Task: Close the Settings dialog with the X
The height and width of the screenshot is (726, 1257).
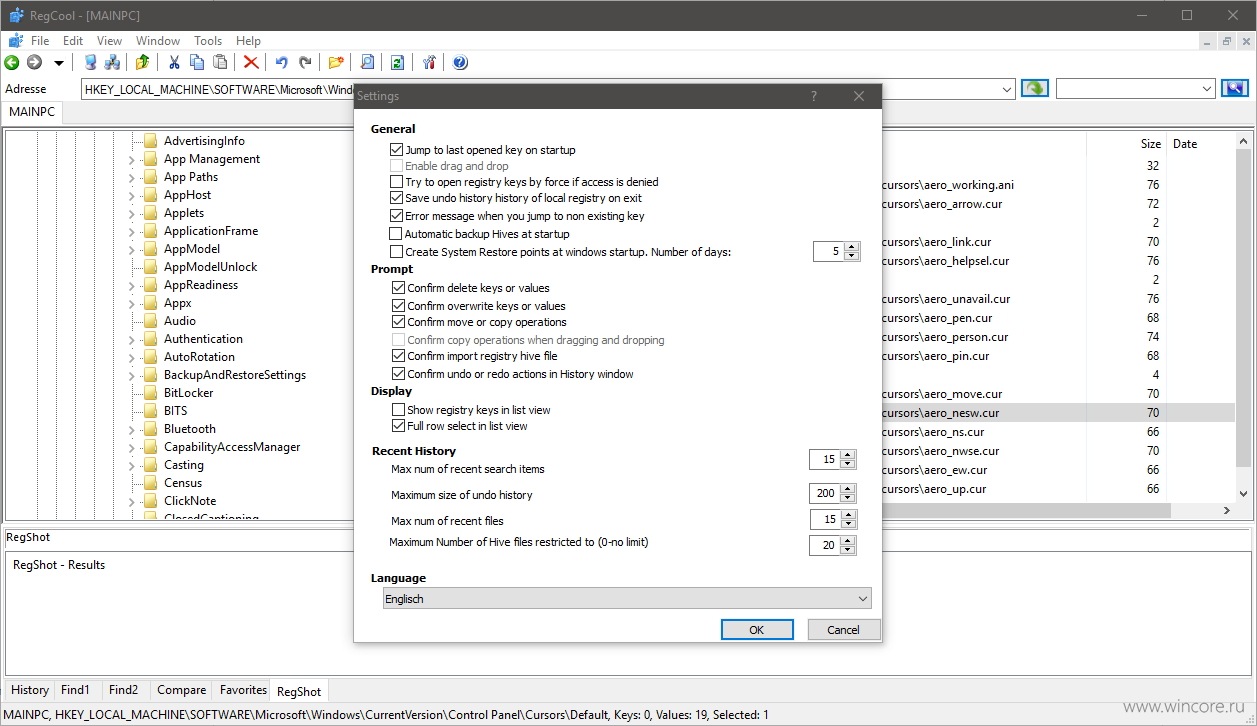Action: [x=859, y=96]
